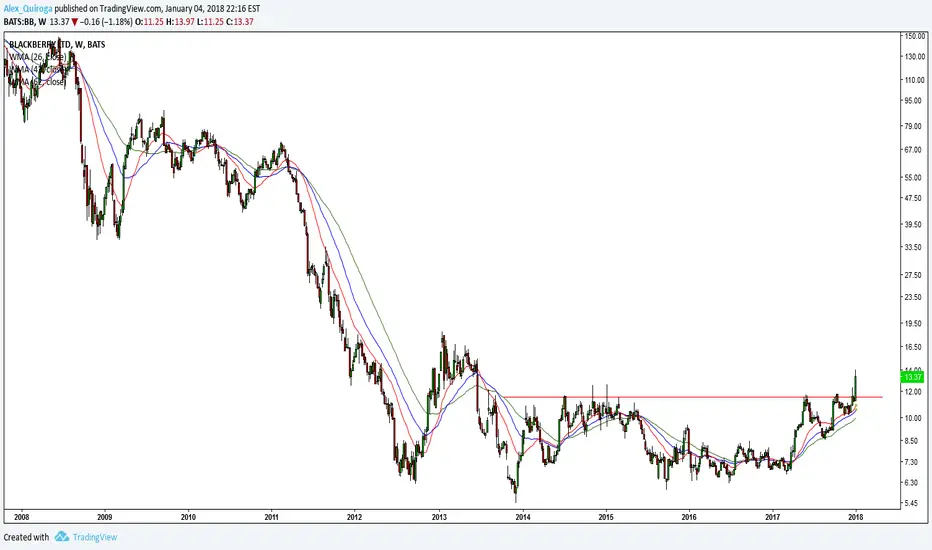The height and width of the screenshot is (550, 932).
Task: Click the 150.00 price axis label
Action: (x=914, y=36)
